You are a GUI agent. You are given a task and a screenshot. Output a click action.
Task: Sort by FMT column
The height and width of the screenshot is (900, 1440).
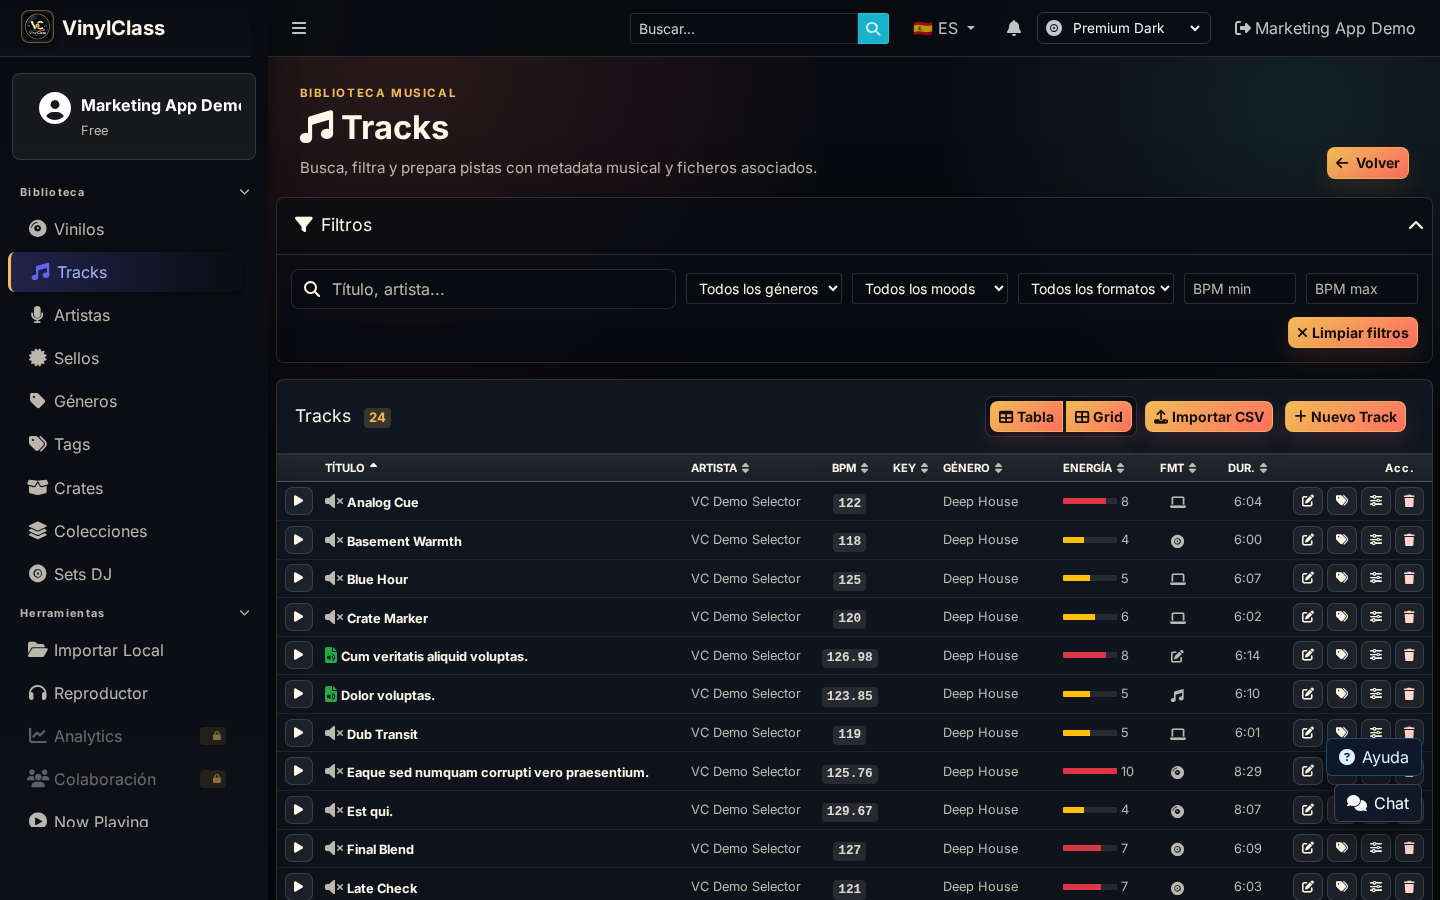pyautogui.click(x=1178, y=468)
